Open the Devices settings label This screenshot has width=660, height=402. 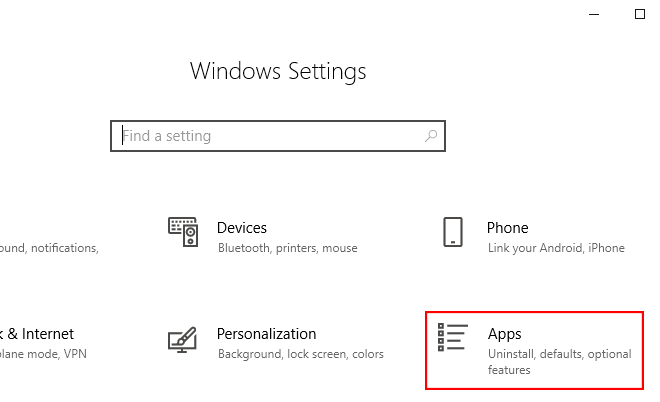pyautogui.click(x=242, y=228)
